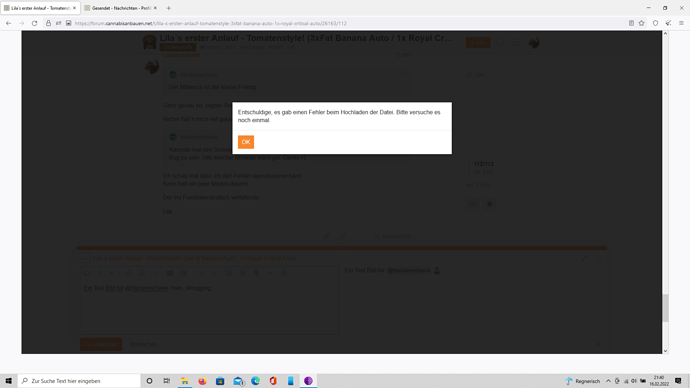Show site security info via padlock icon

[48, 23]
